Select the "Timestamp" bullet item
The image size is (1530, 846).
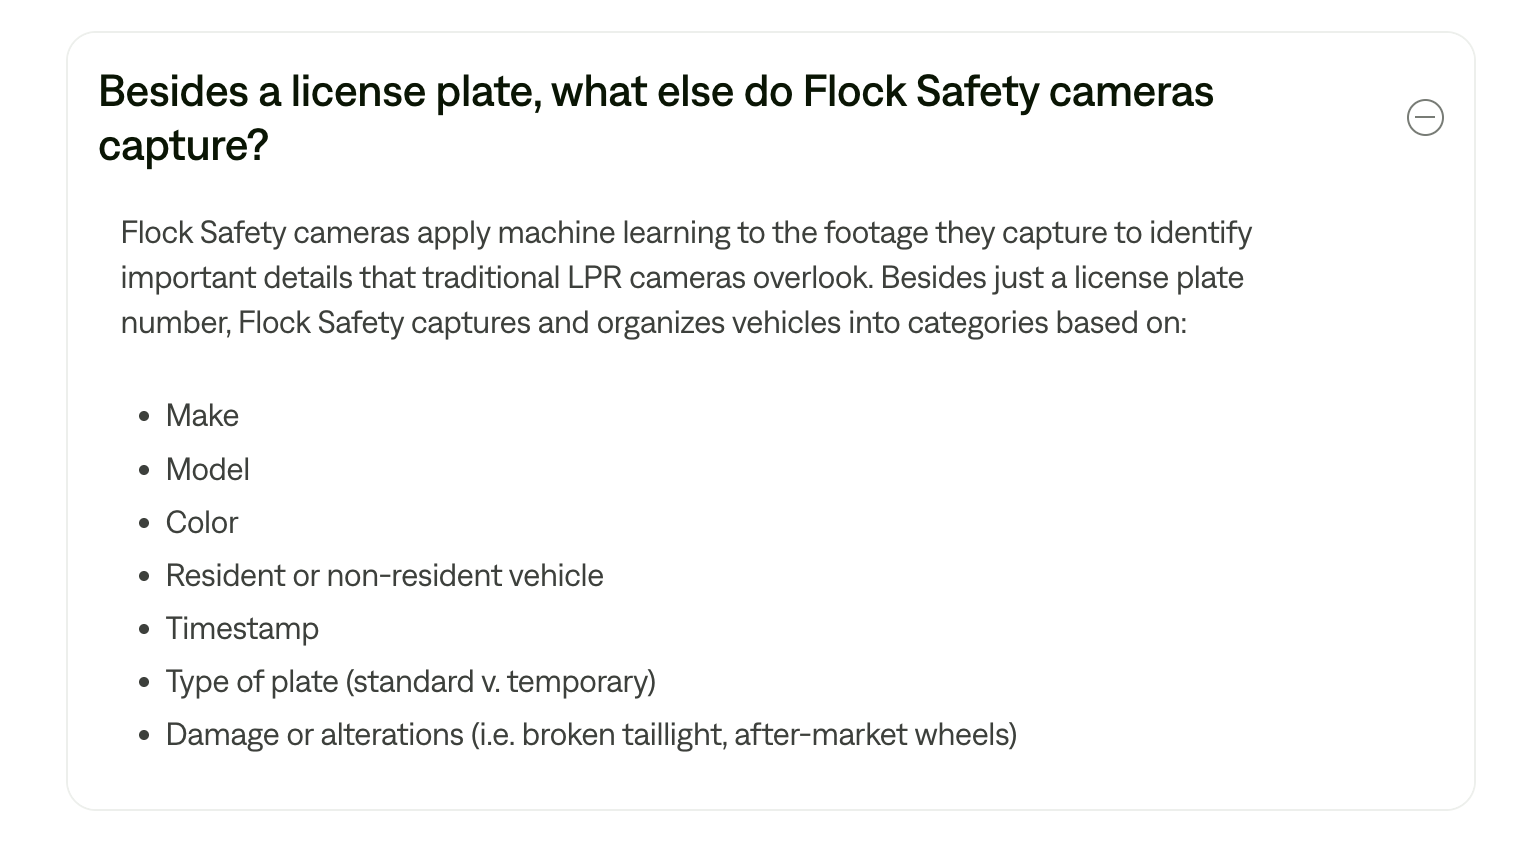[242, 629]
